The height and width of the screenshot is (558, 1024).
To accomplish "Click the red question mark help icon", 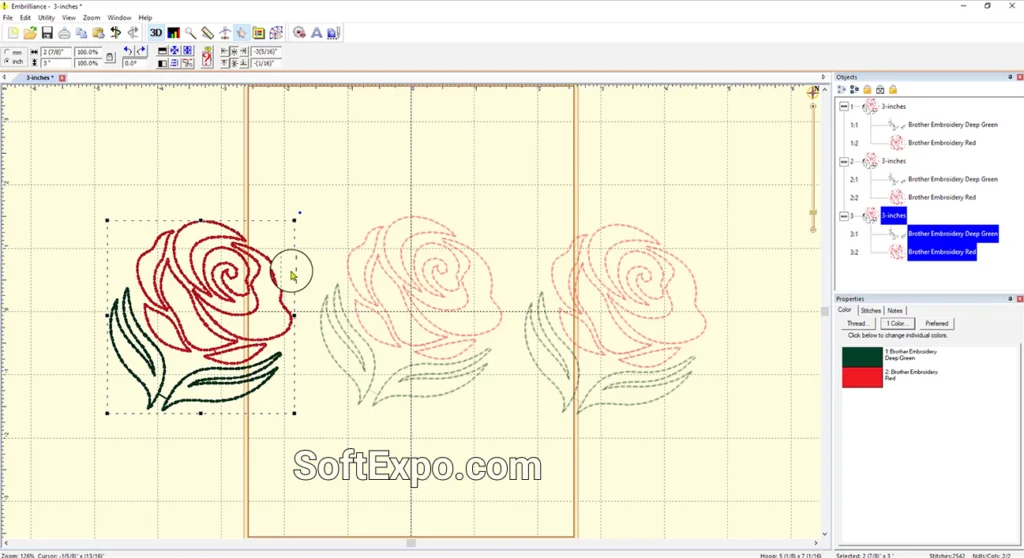I will (207, 57).
